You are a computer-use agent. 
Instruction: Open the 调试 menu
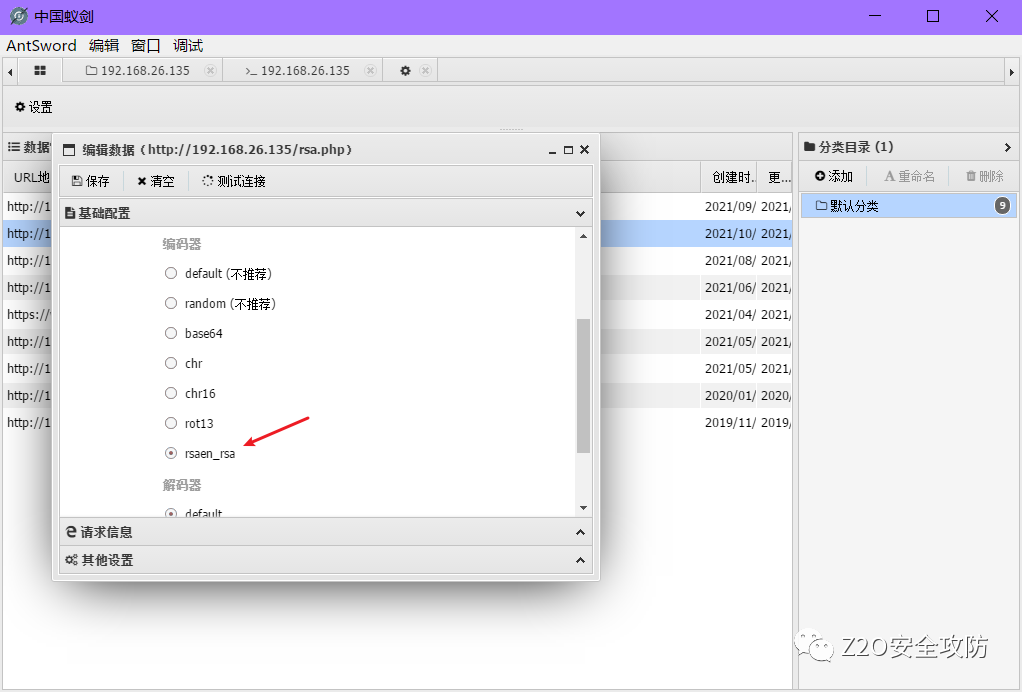188,46
